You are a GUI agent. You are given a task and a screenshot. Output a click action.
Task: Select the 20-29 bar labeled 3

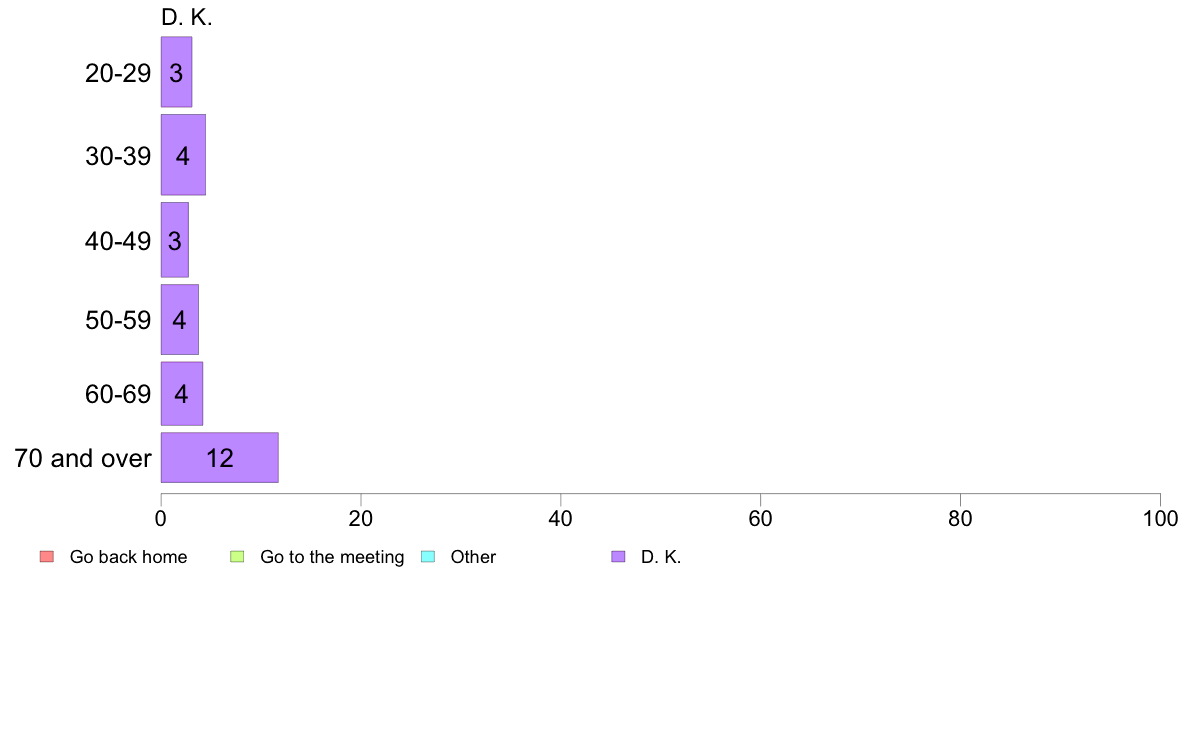point(177,72)
